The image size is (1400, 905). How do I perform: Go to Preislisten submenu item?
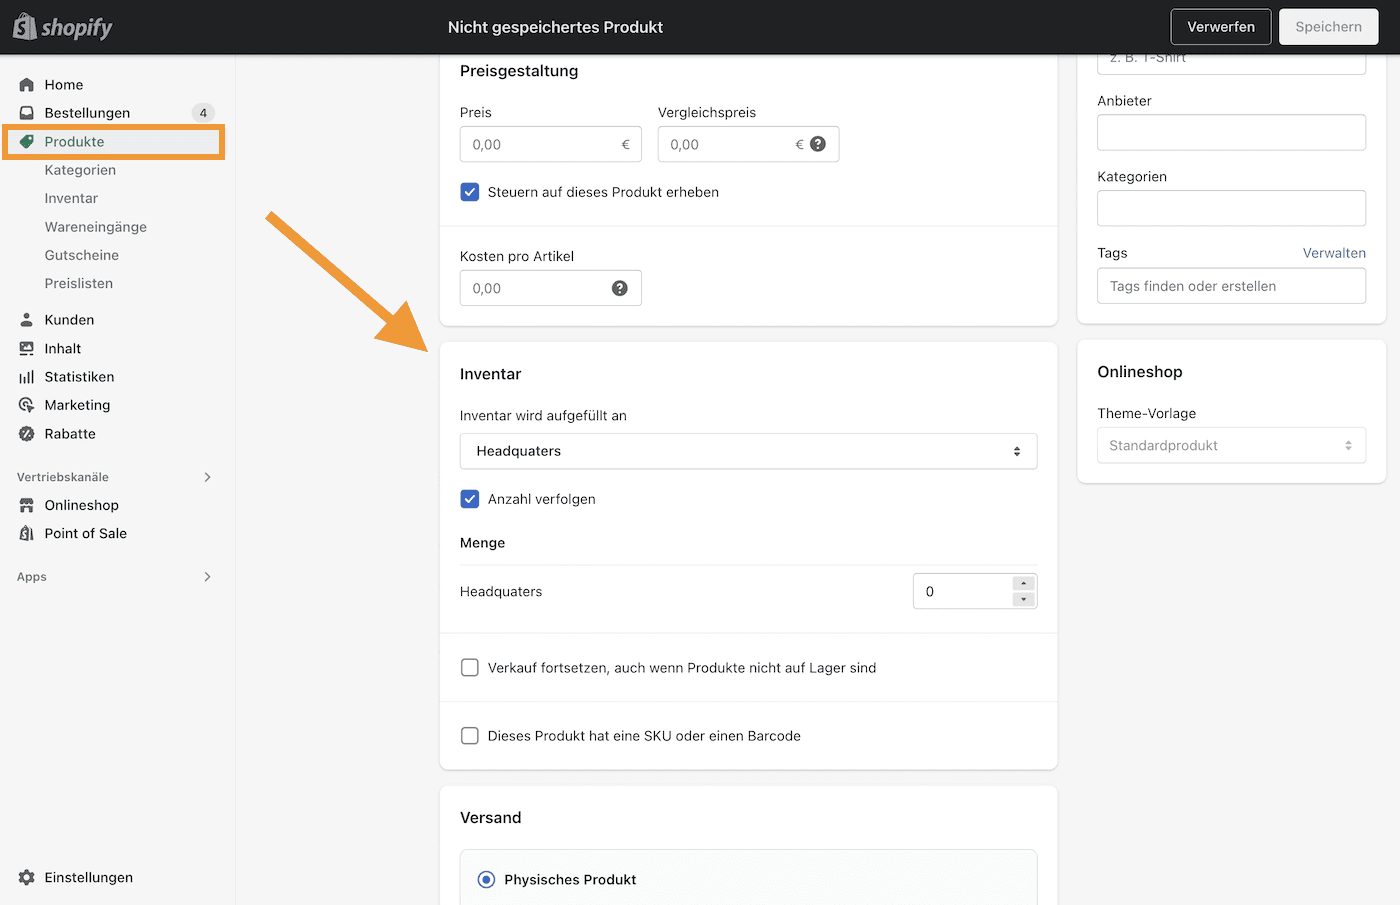pyautogui.click(x=78, y=284)
